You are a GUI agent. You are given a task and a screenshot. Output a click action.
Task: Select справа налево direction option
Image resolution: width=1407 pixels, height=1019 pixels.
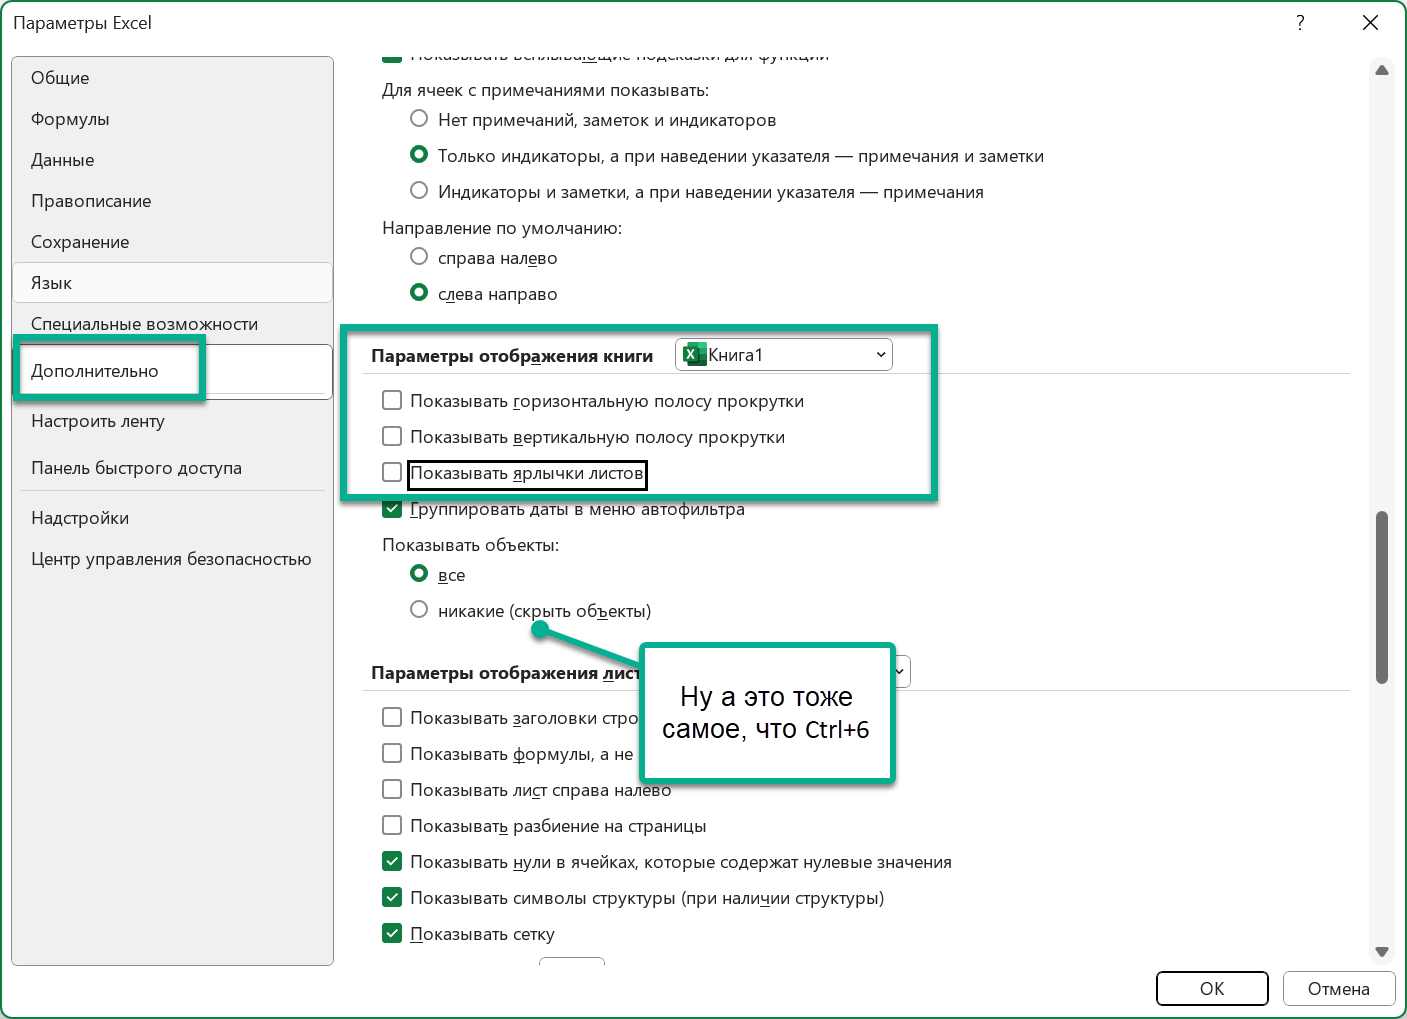click(419, 257)
